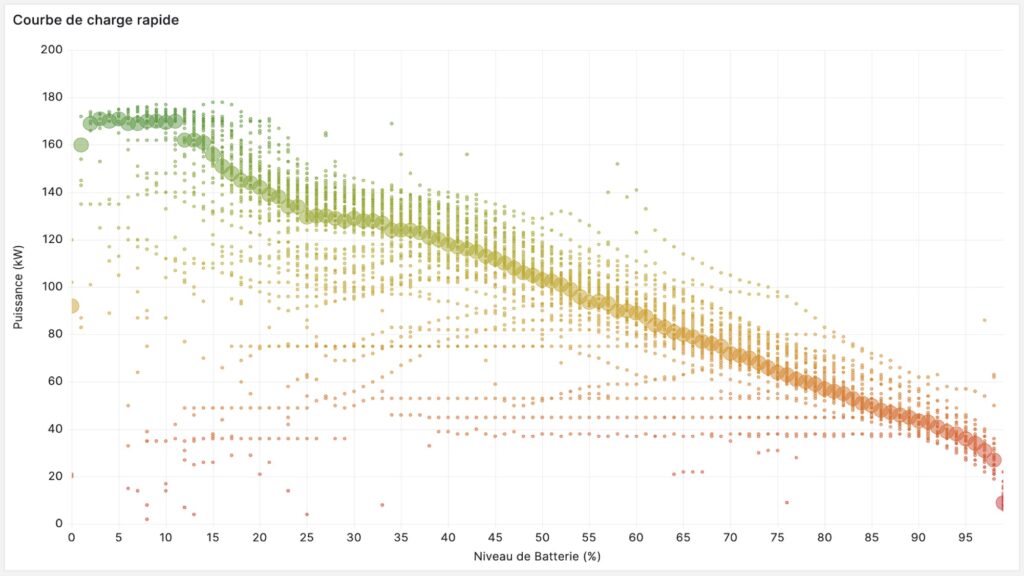The image size is (1024, 576).
Task: Select the lowest large red bubble near 99%
Action: (1001, 502)
